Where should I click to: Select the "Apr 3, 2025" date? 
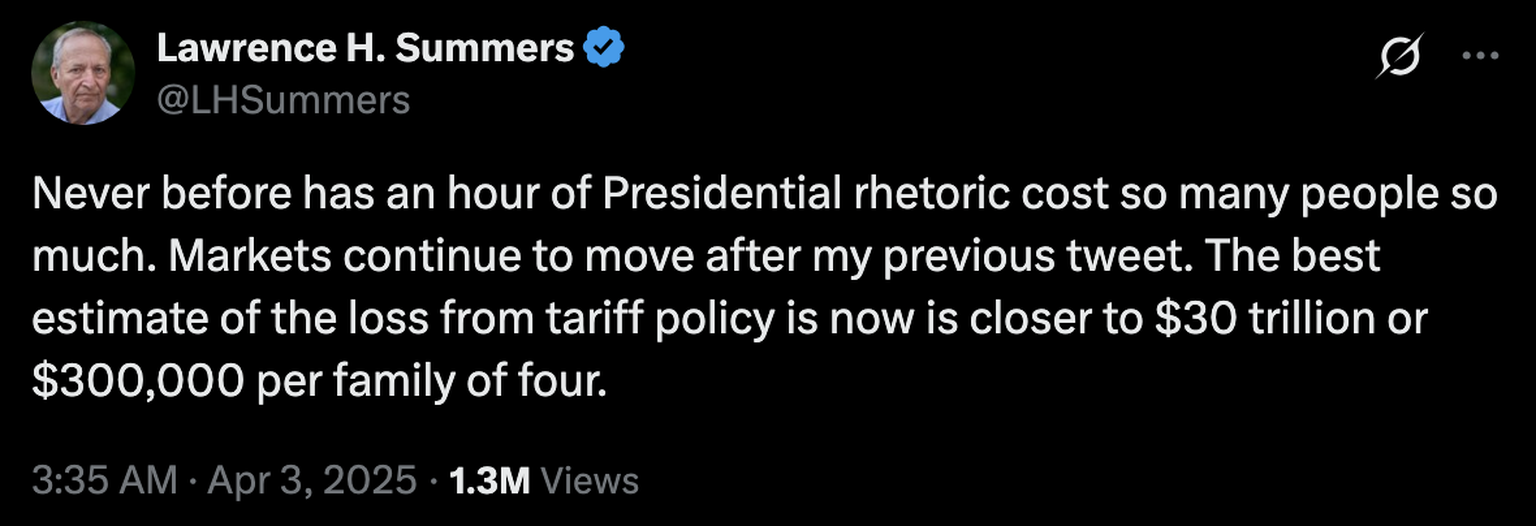click(x=314, y=480)
